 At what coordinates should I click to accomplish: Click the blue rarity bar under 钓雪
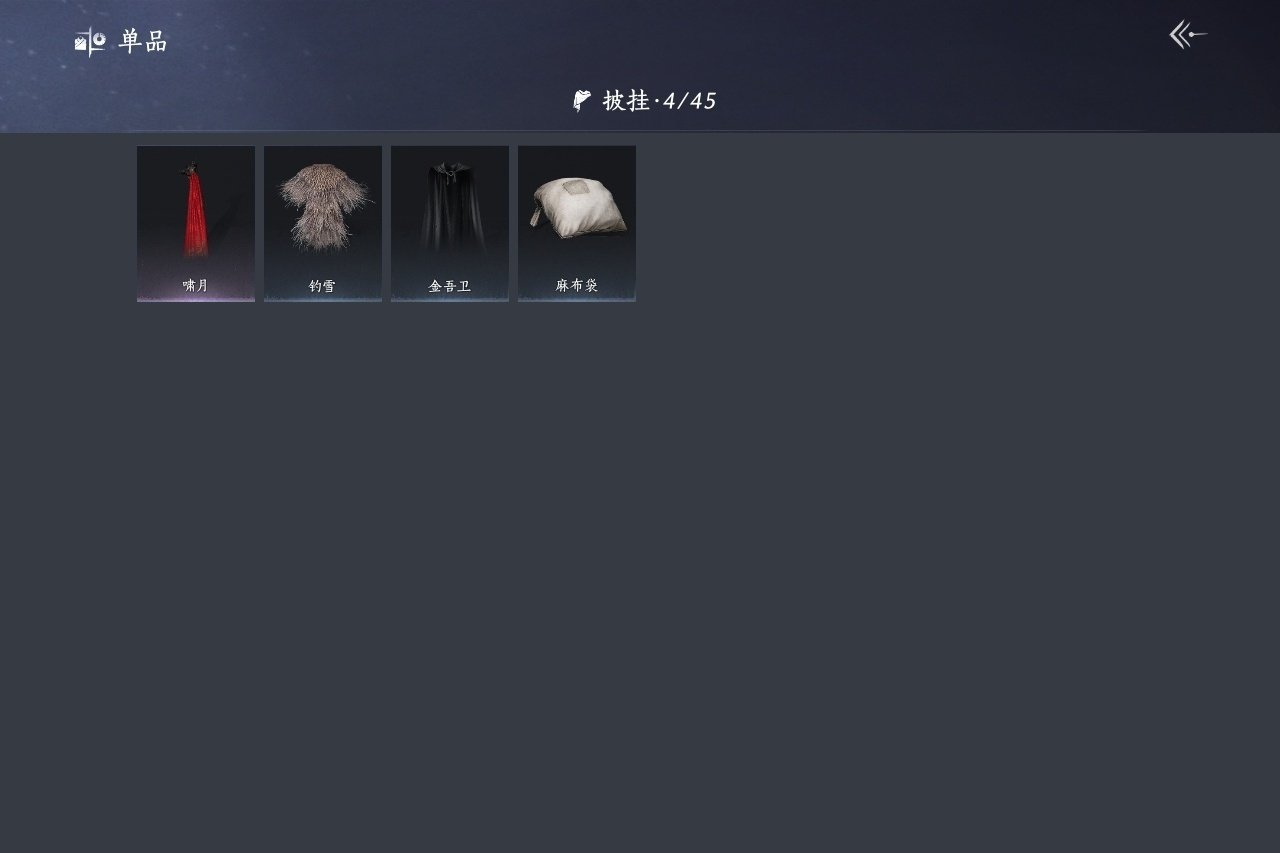coord(323,299)
